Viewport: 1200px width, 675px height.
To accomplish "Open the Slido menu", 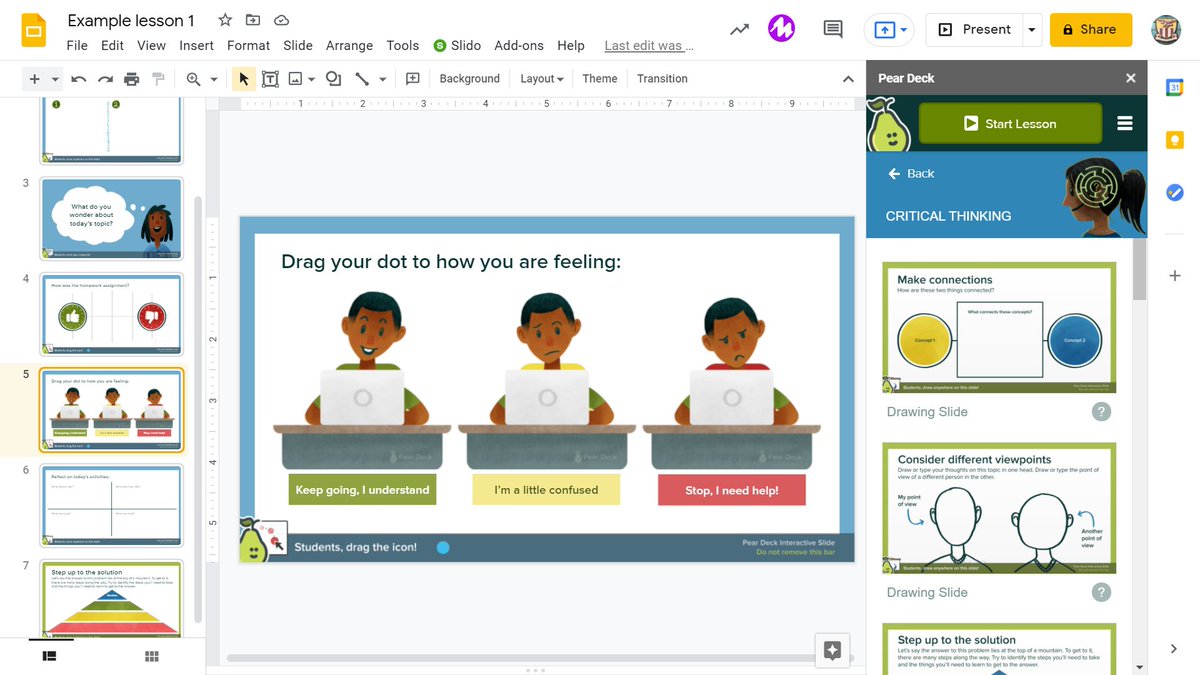I will pyautogui.click(x=457, y=45).
